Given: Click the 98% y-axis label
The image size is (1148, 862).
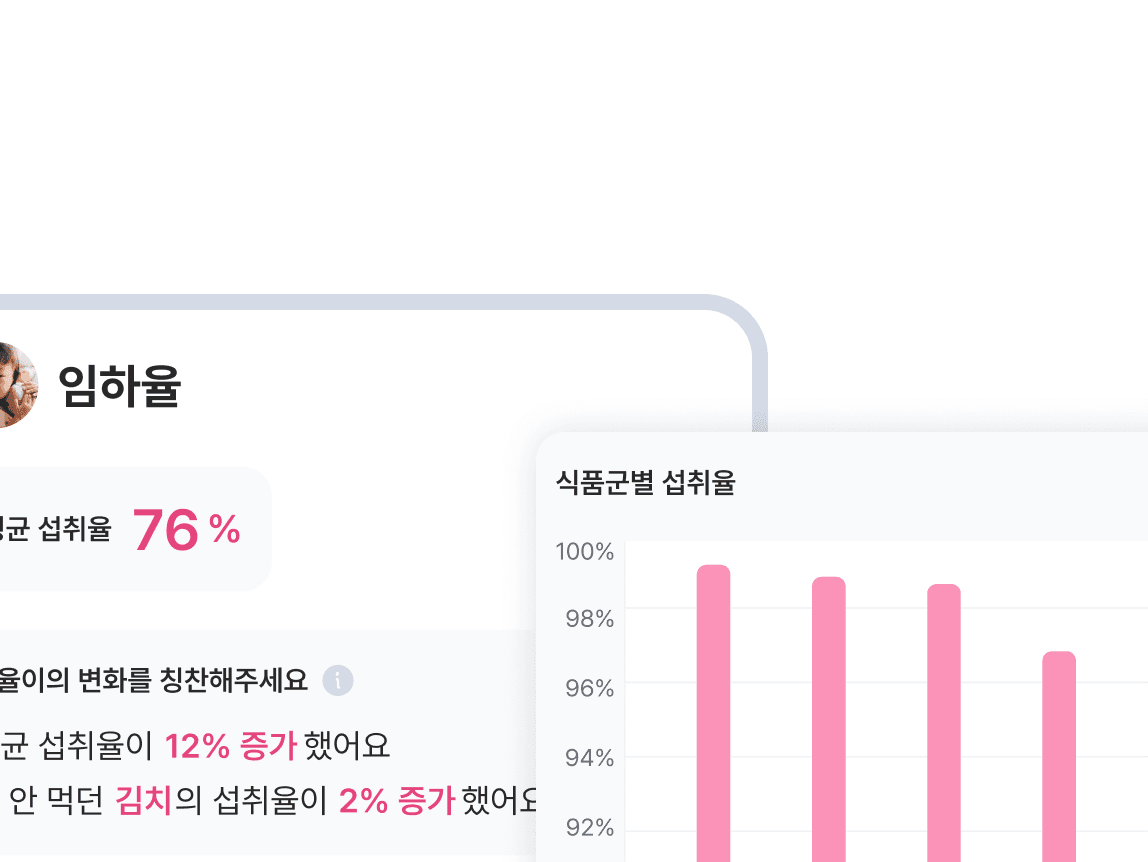Looking at the screenshot, I should coord(589,619).
